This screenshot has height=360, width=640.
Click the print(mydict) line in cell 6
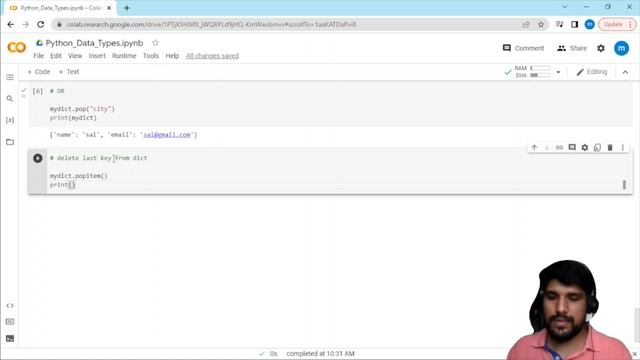point(73,118)
